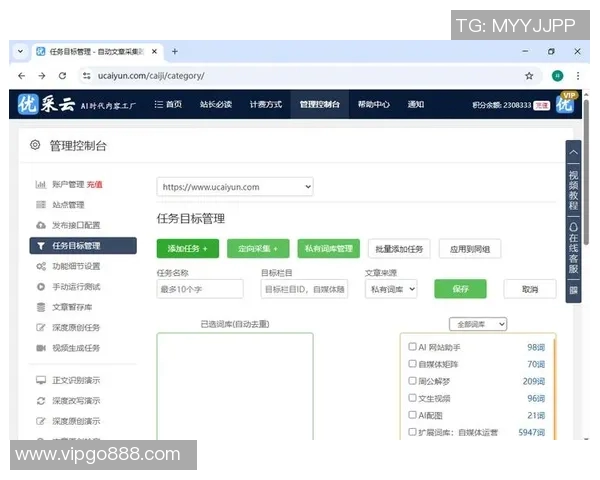The image size is (600, 480).
Task: Click the cloud icon beside 发布接口配置
Action: tap(41, 225)
